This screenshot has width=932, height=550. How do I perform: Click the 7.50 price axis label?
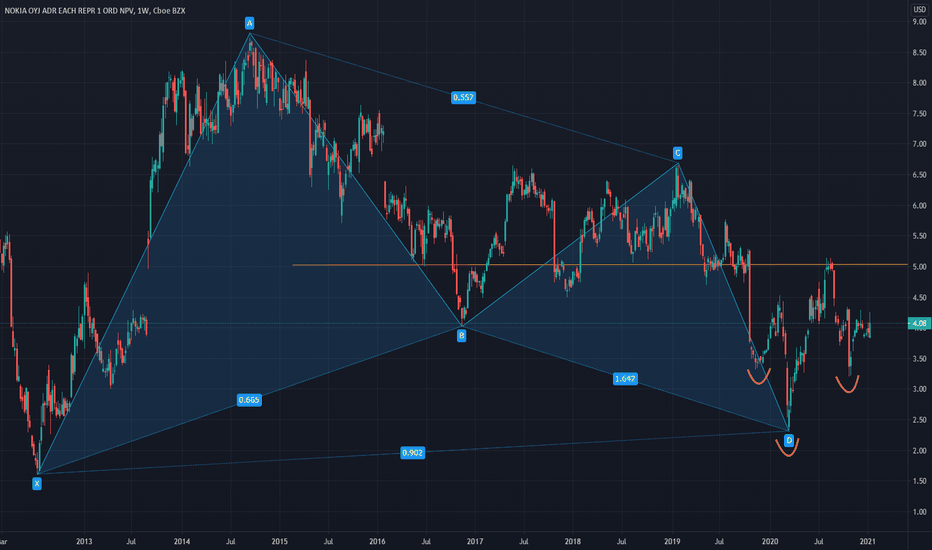pos(919,114)
